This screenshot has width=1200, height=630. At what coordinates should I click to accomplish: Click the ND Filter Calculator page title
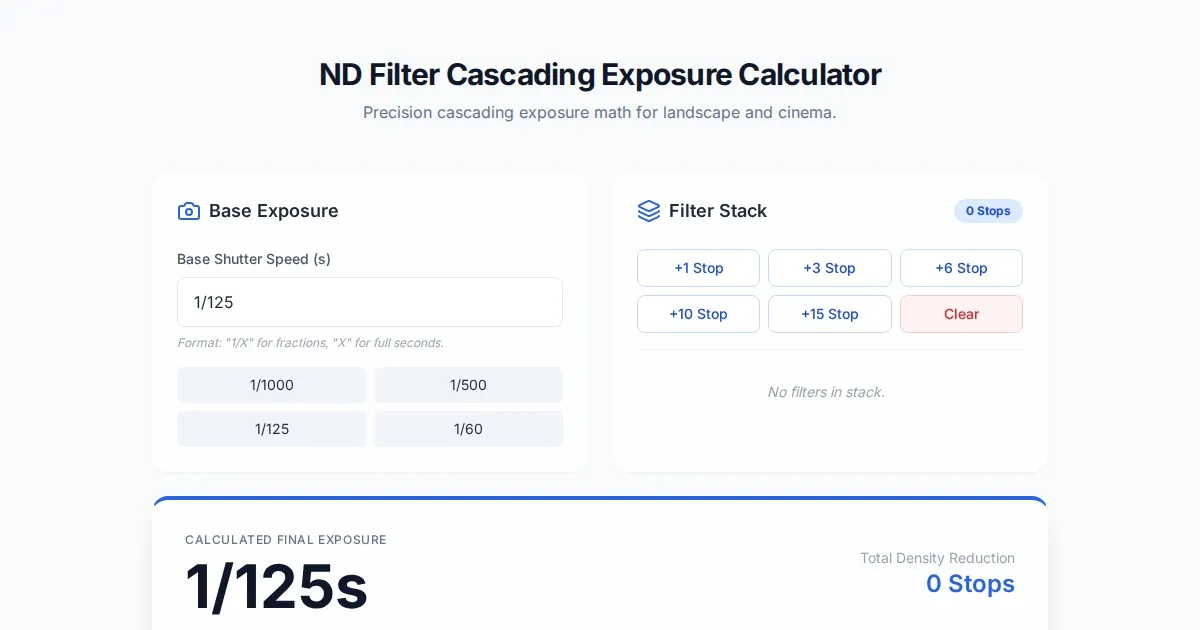pyautogui.click(x=600, y=75)
